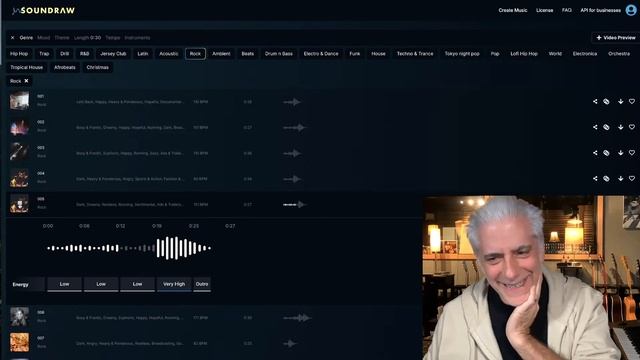
Task: Click the Soundraw logo
Action: point(43,11)
